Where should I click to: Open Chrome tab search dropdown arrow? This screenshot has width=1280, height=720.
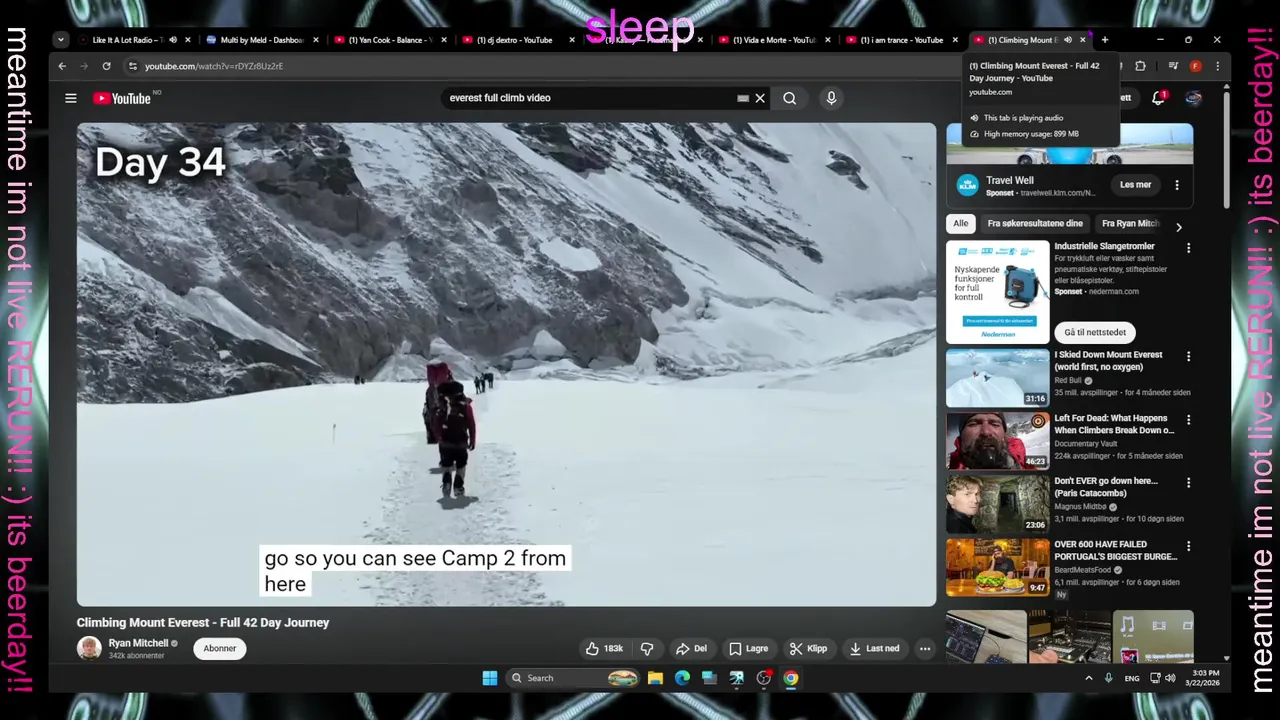pyautogui.click(x=61, y=40)
